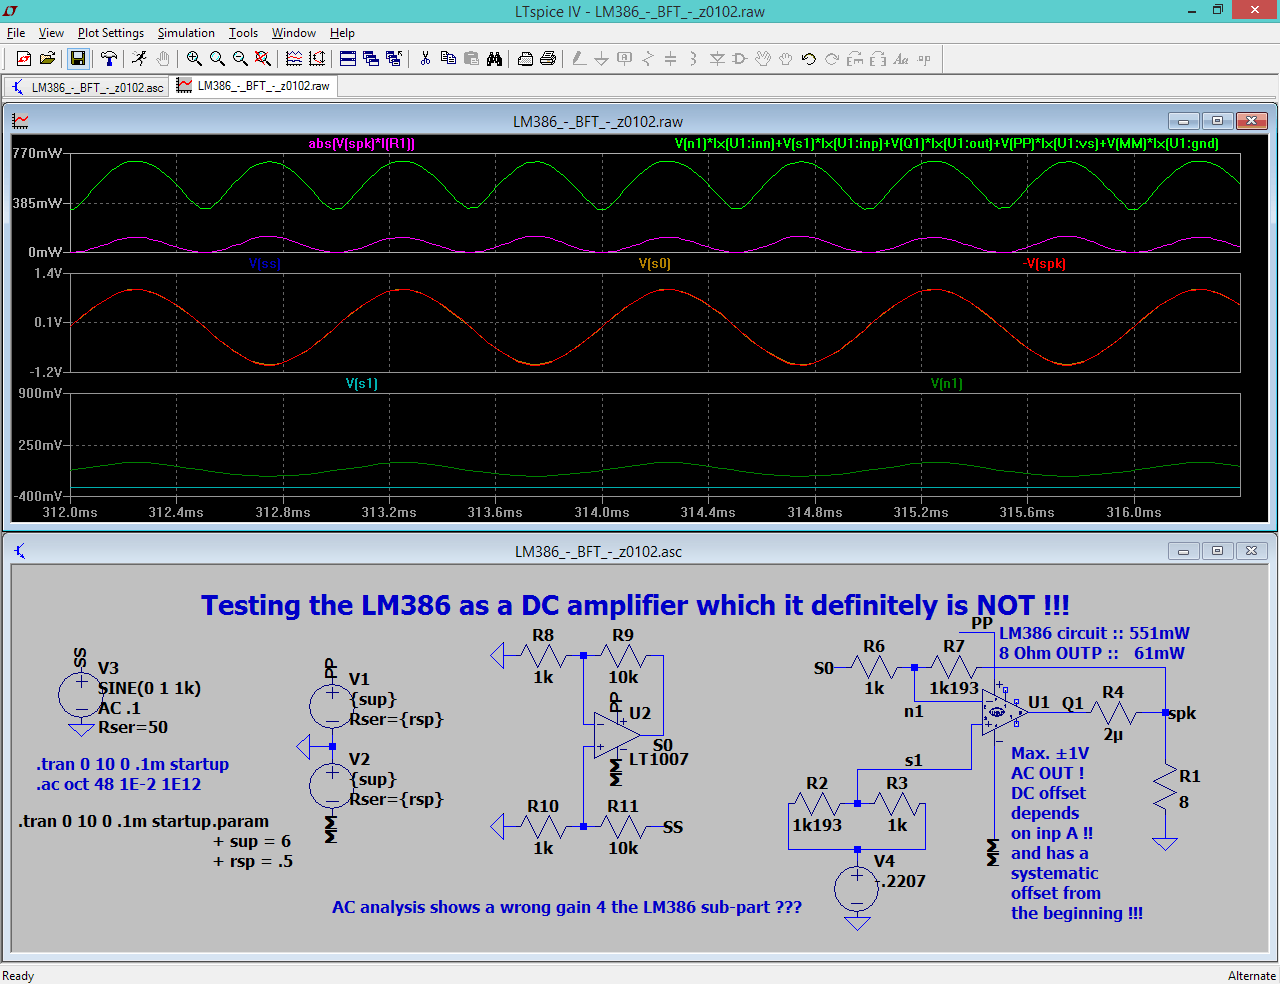Click the 'Testing the LM386 as a DC amplifier' title
This screenshot has height=984, width=1280.
coord(635,606)
